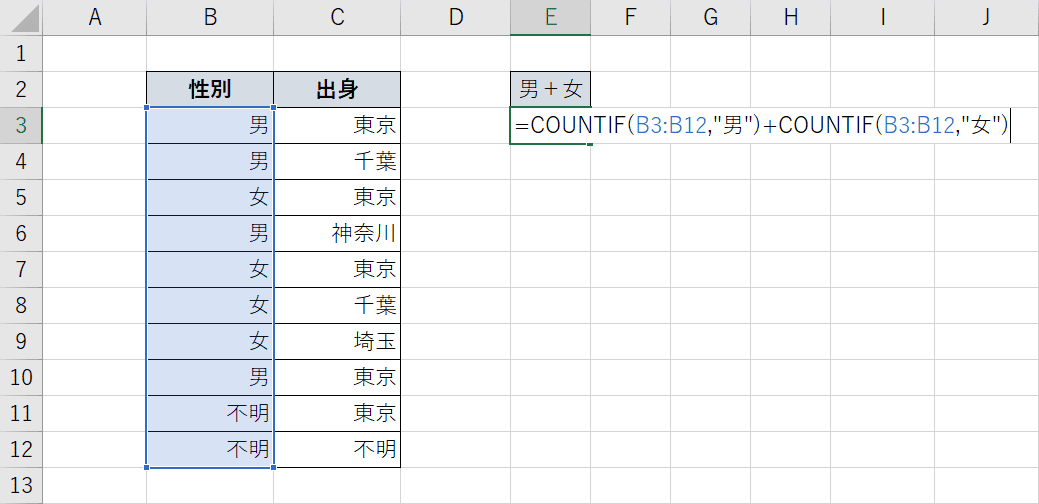Select row 9 header
Image resolution: width=1039 pixels, height=504 pixels.
tap(21, 342)
